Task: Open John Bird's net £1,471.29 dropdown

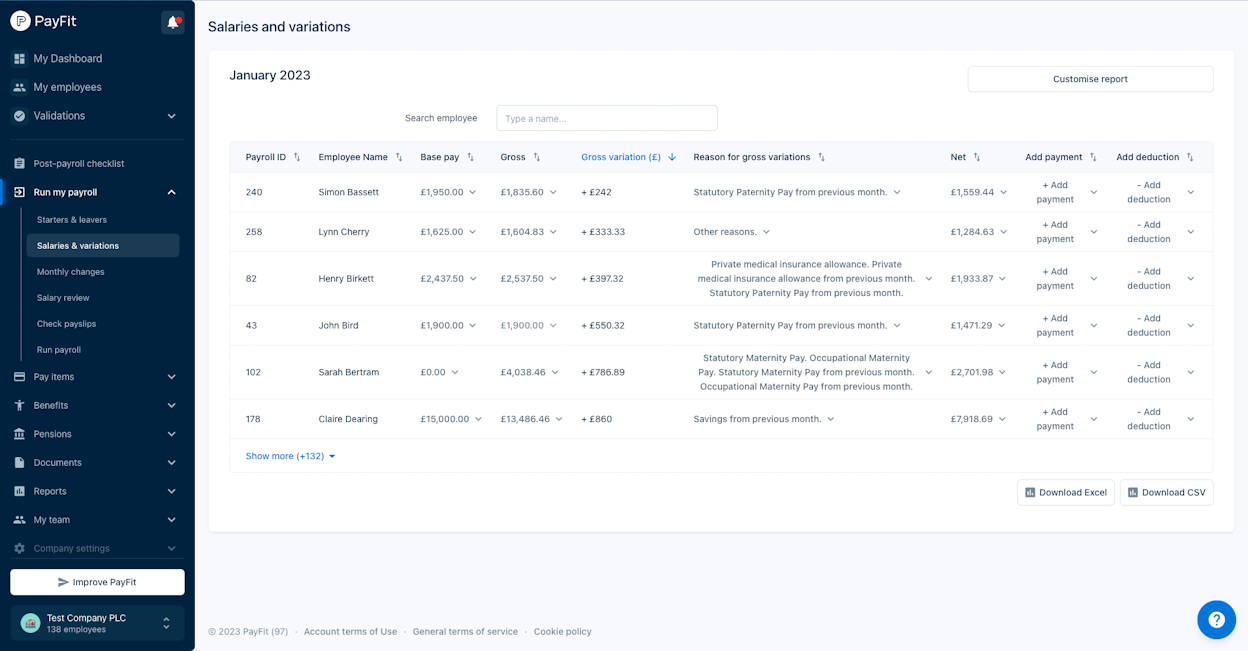Action: (978, 326)
